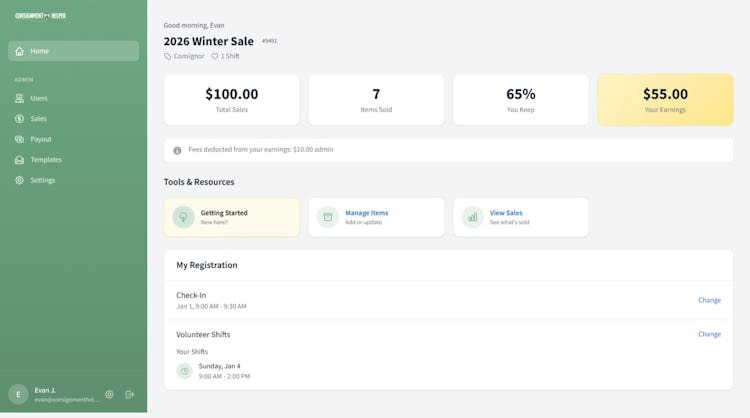Click the Consignment Helper logo
750x418 pixels.
click(x=40, y=16)
